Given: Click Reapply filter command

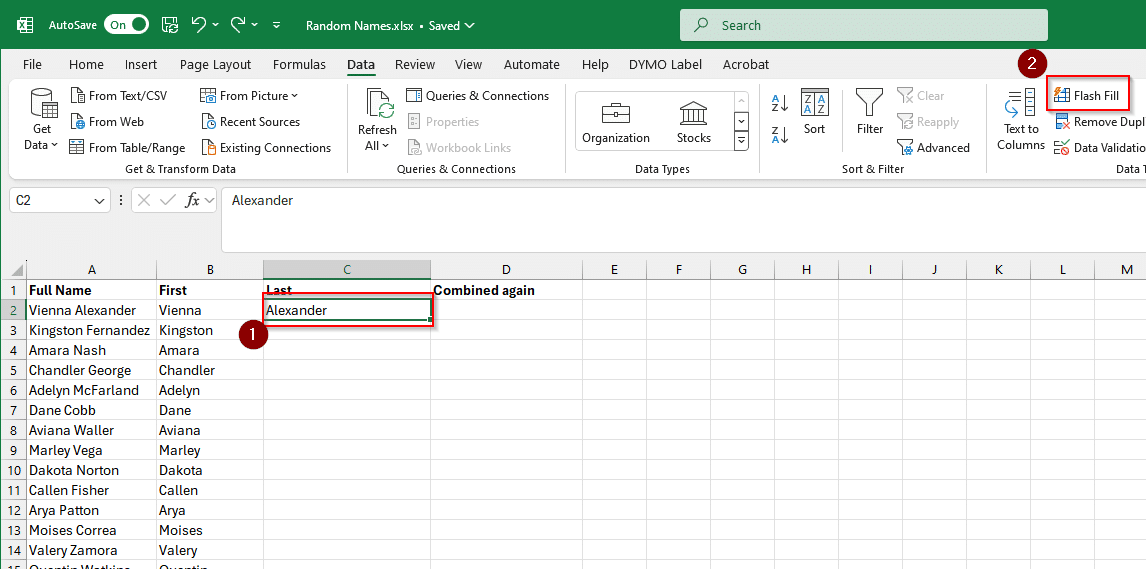Looking at the screenshot, I should 928,122.
